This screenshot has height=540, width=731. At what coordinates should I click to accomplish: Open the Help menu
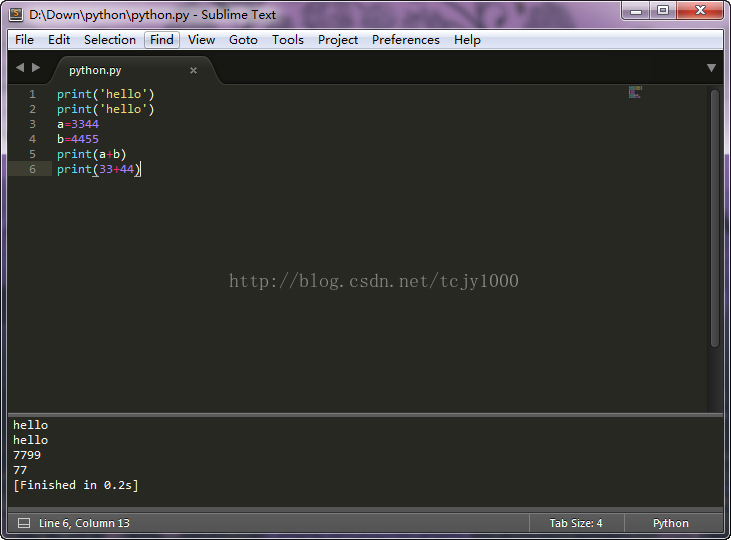(467, 40)
